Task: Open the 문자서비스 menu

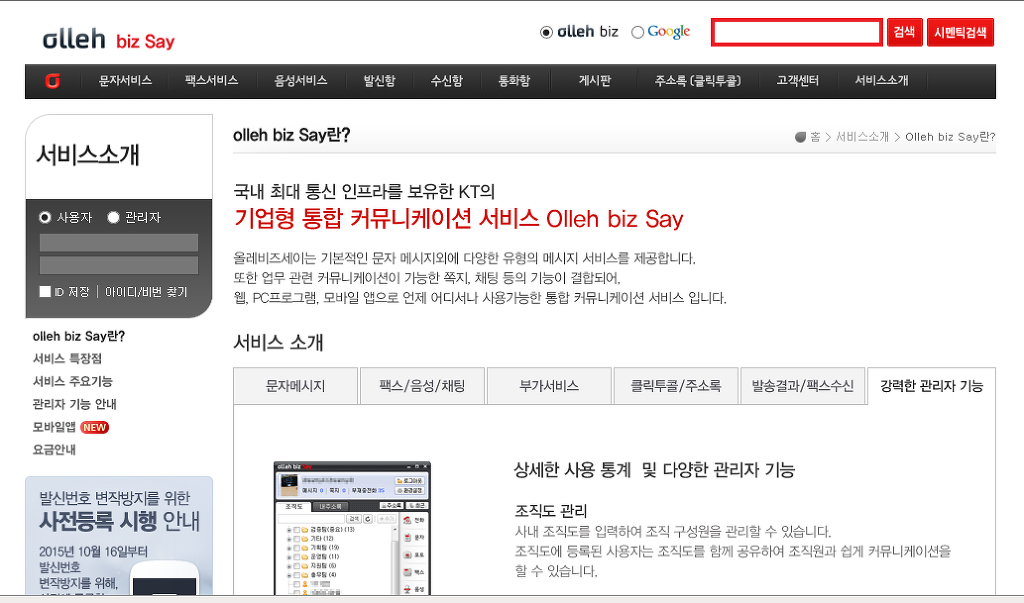Action: pos(125,80)
